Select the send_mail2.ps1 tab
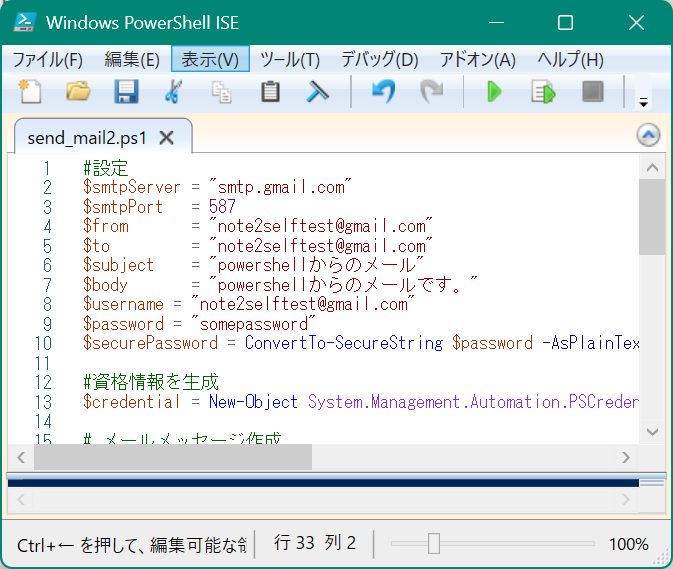673x569 pixels. (86, 137)
